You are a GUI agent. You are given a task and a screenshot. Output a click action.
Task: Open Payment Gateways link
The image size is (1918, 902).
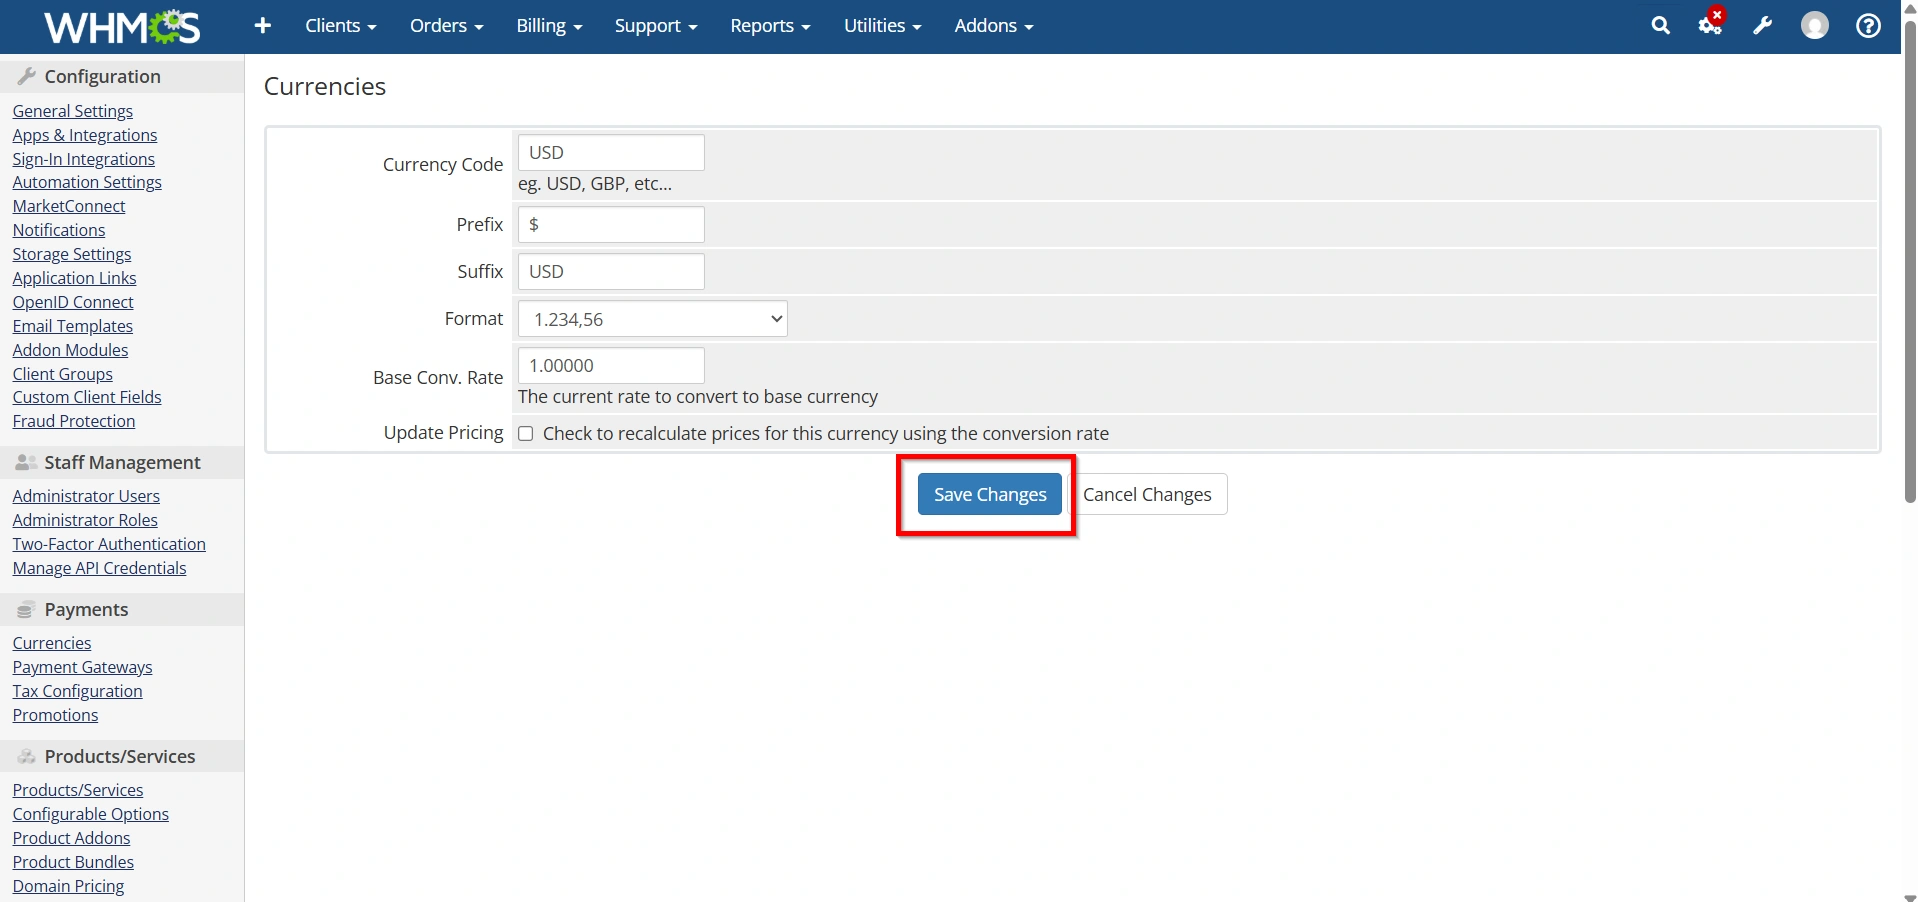82,667
